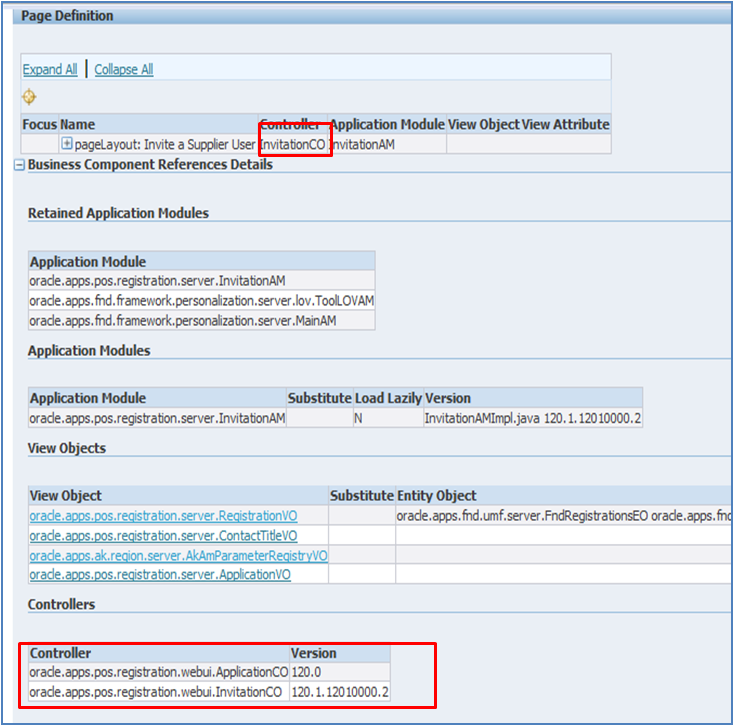The width and height of the screenshot is (734, 727).
Task: Select the InvitationCO controller cell
Action: 293,145
